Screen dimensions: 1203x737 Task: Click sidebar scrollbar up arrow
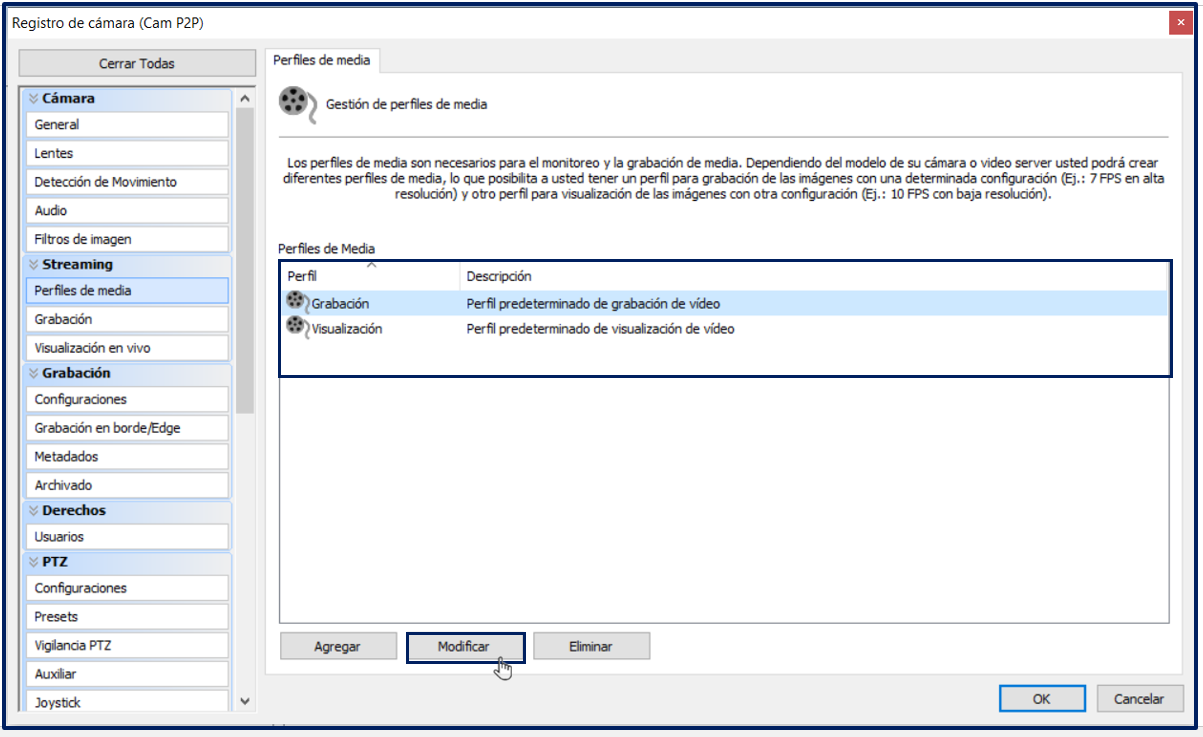(x=245, y=98)
